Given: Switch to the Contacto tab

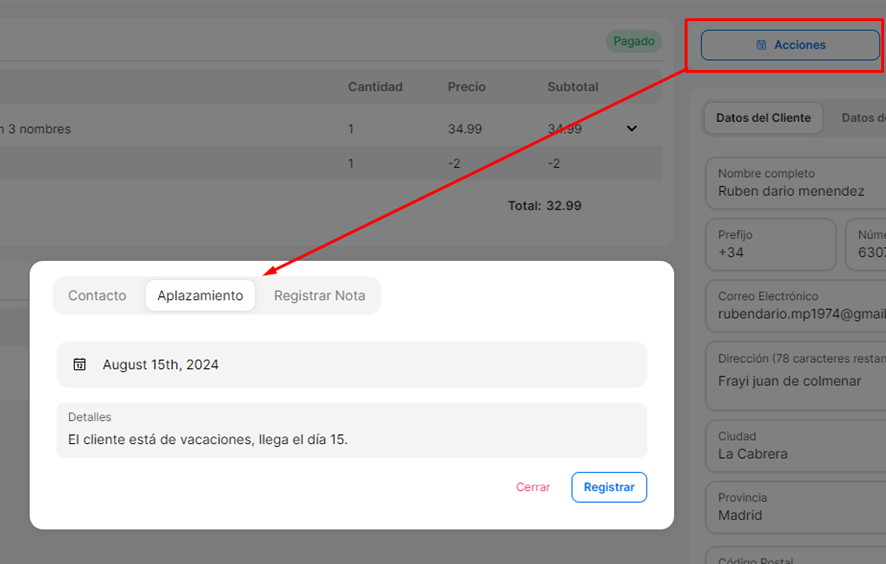Looking at the screenshot, I should (97, 296).
